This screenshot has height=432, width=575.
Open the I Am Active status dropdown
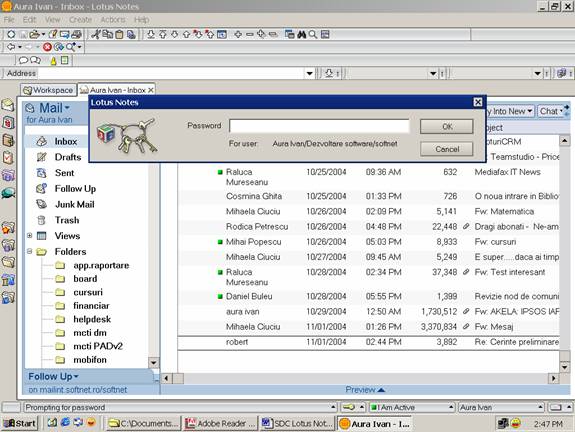point(451,407)
